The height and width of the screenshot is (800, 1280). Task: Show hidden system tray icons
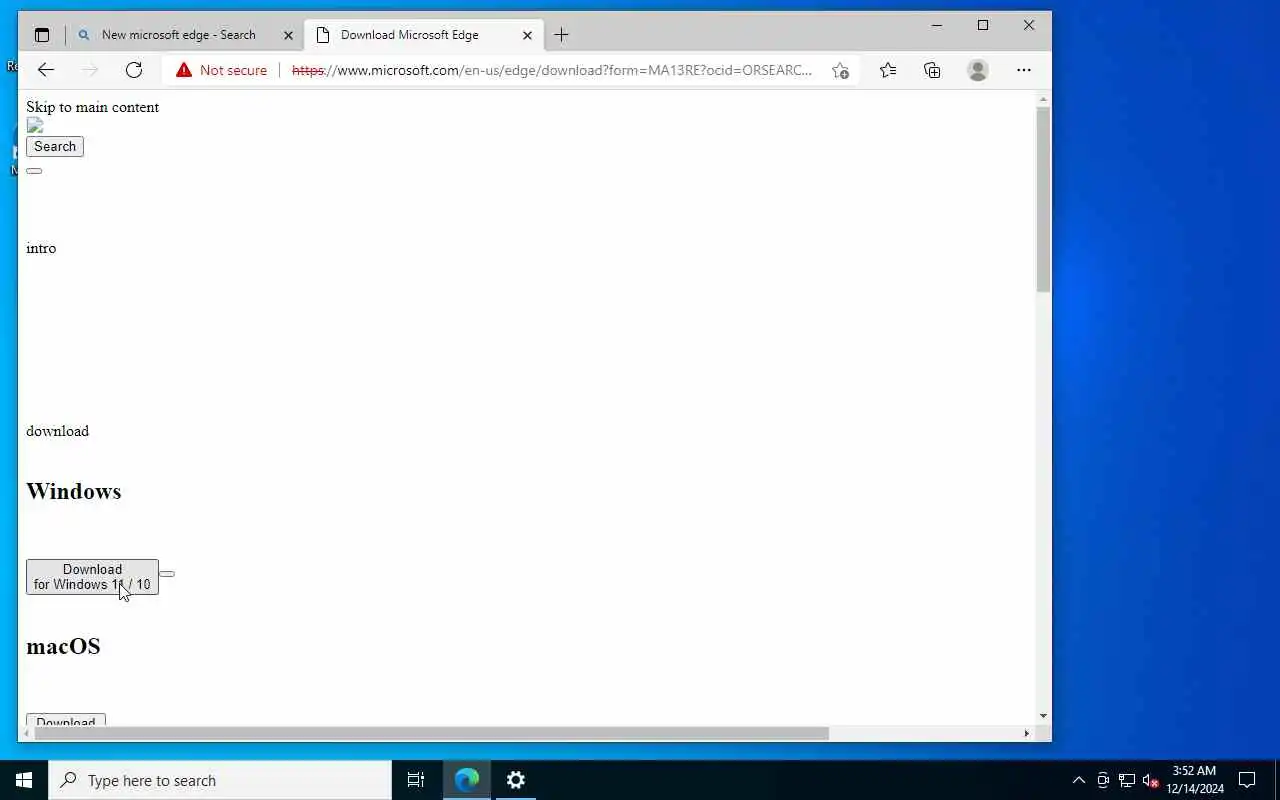coord(1078,780)
